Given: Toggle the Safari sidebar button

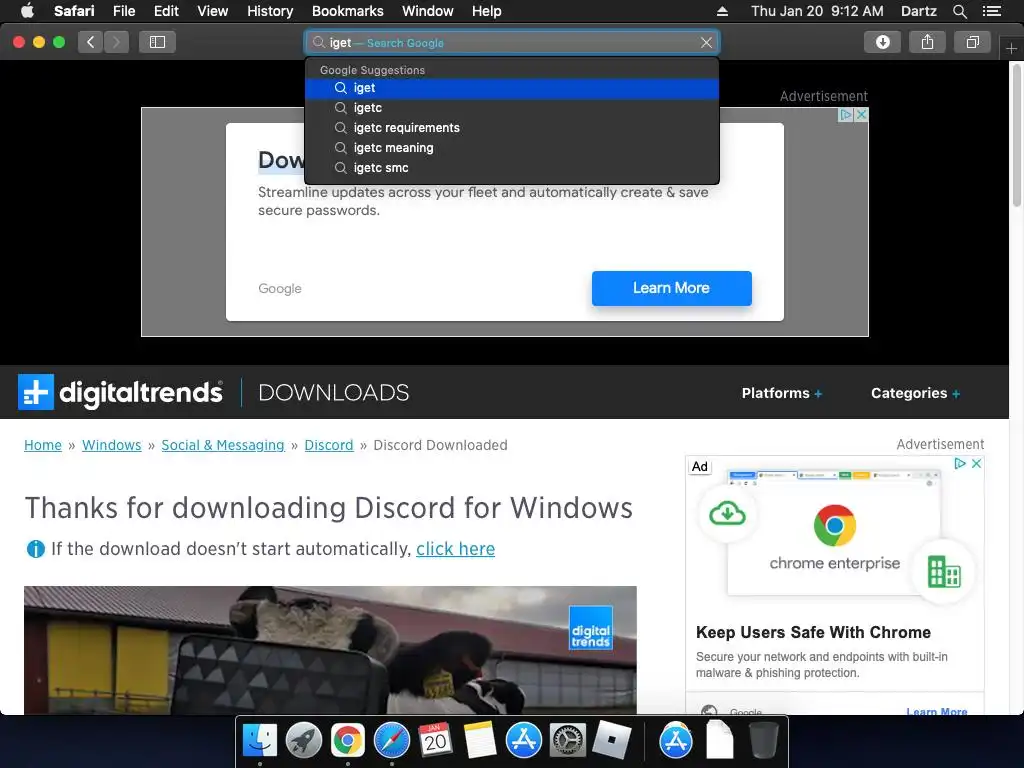Looking at the screenshot, I should click(x=157, y=42).
